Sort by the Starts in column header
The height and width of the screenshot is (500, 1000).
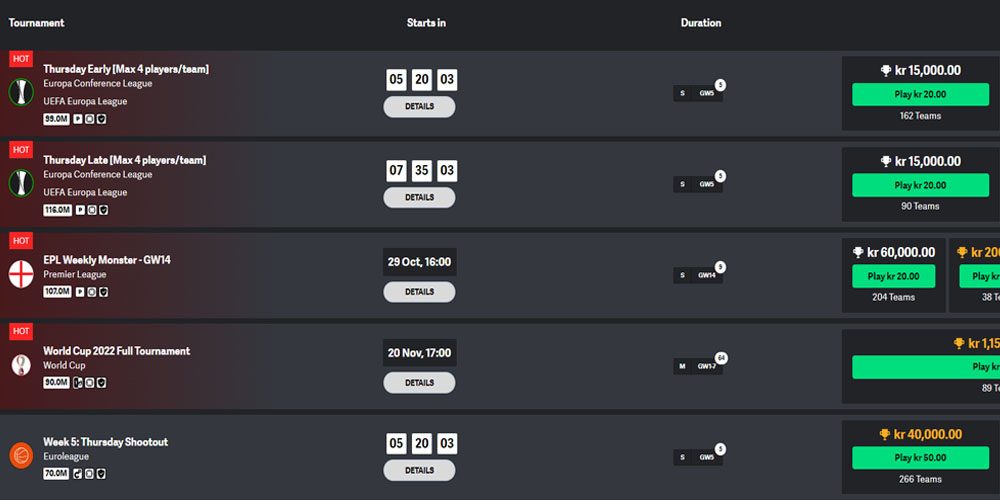[x=426, y=22]
